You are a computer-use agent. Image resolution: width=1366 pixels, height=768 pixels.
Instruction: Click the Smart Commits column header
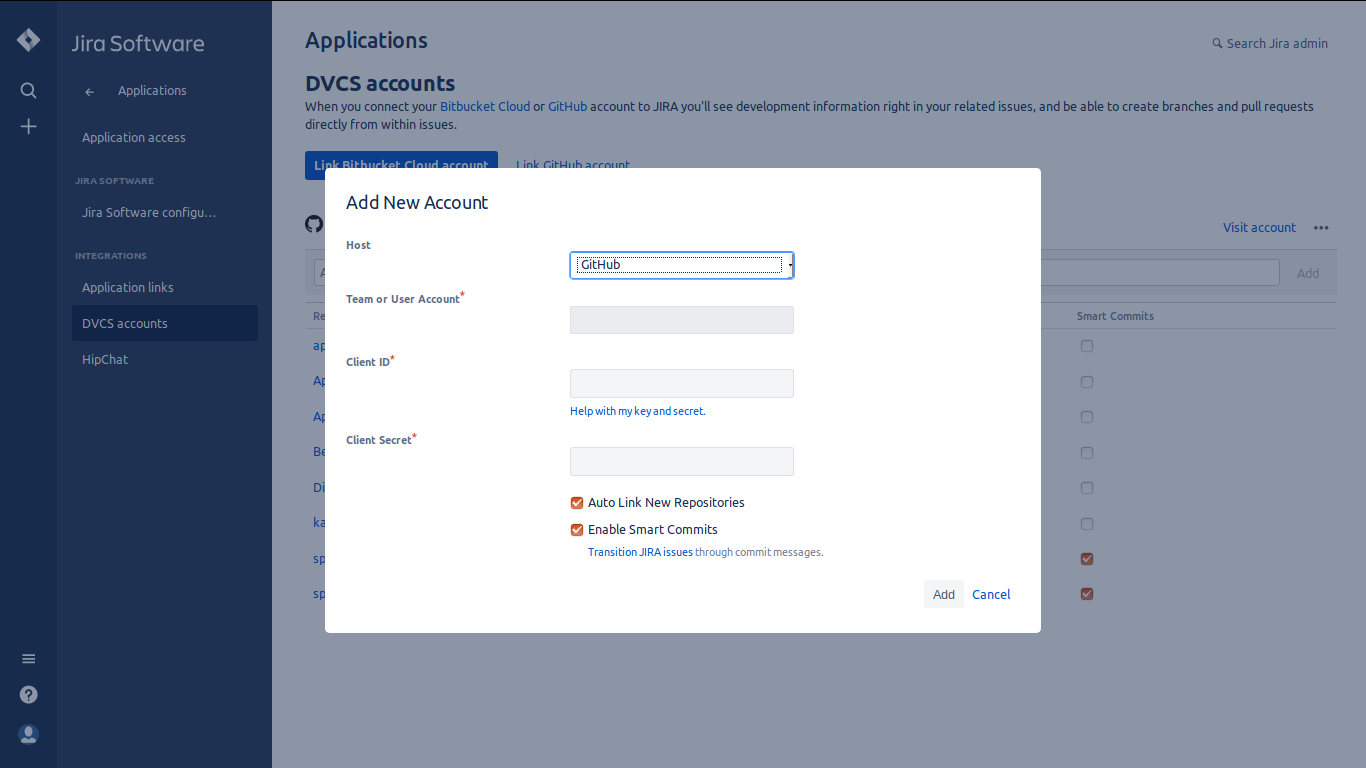[1115, 316]
